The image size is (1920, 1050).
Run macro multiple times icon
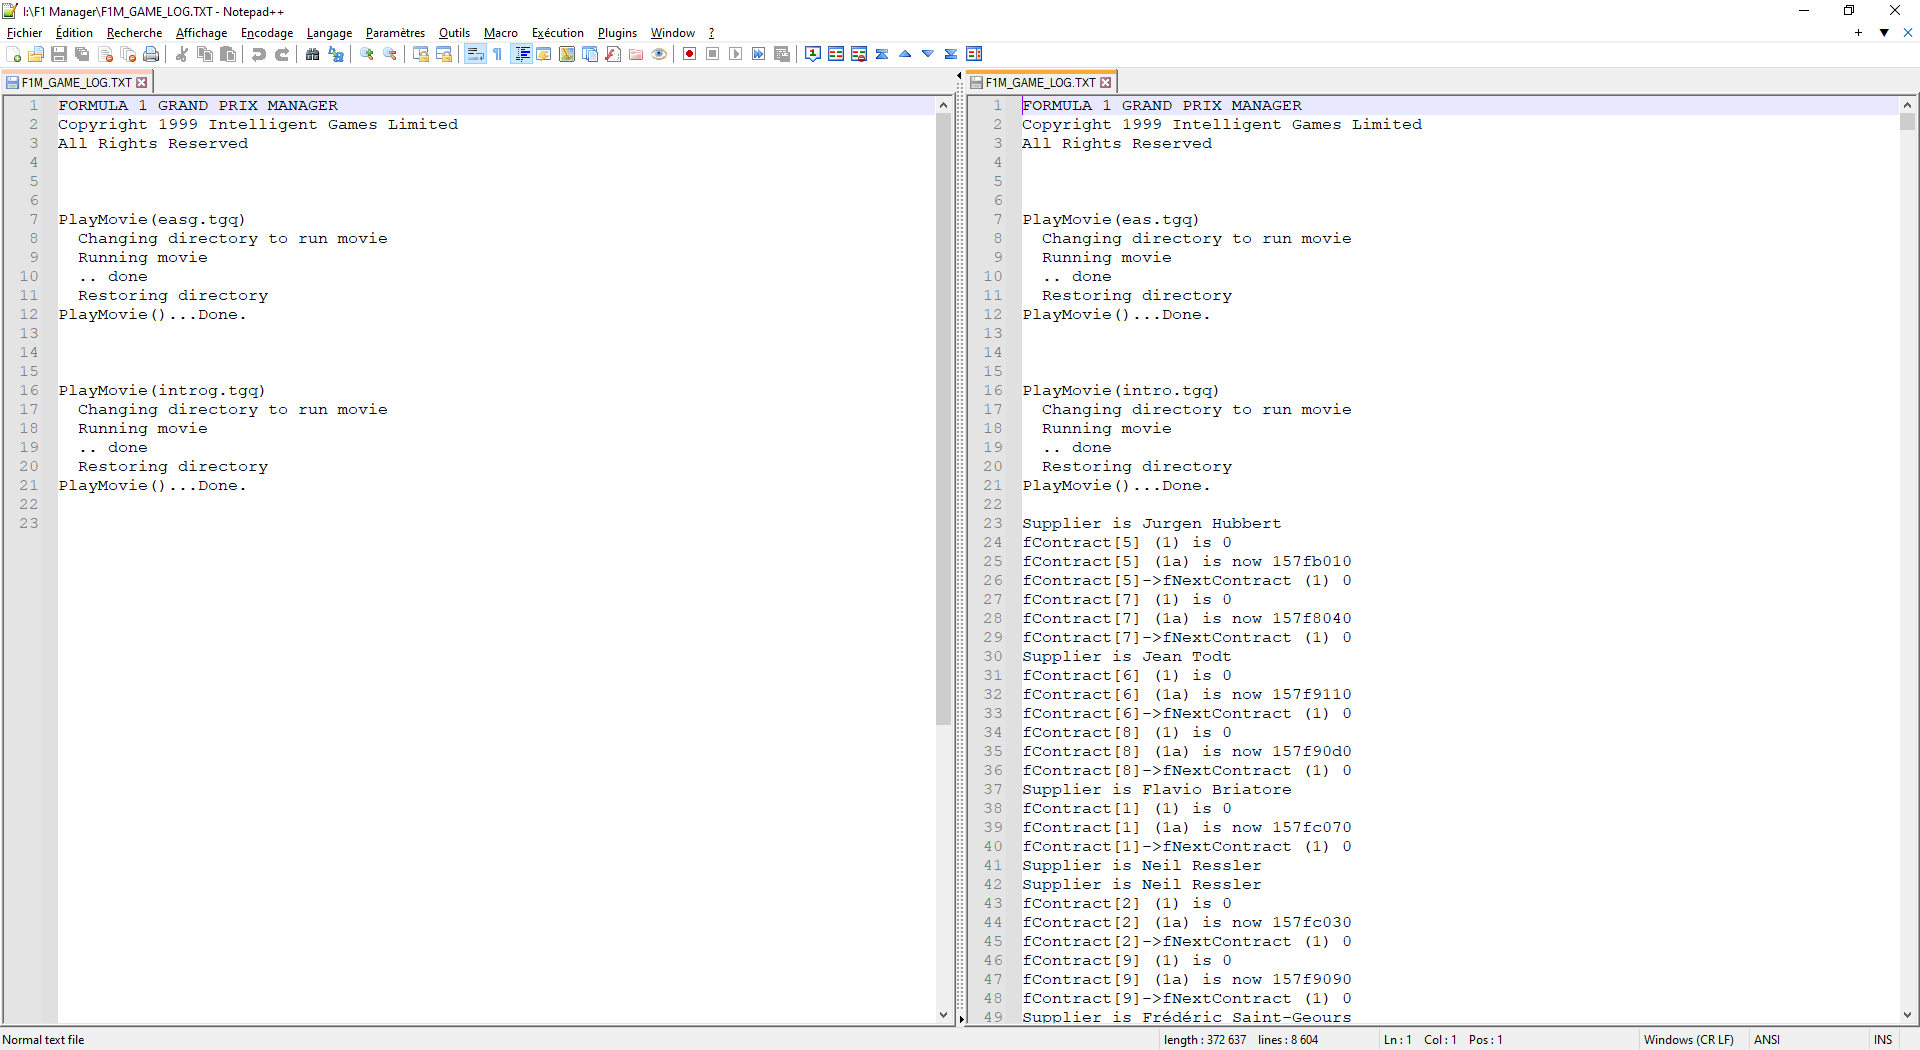[759, 54]
